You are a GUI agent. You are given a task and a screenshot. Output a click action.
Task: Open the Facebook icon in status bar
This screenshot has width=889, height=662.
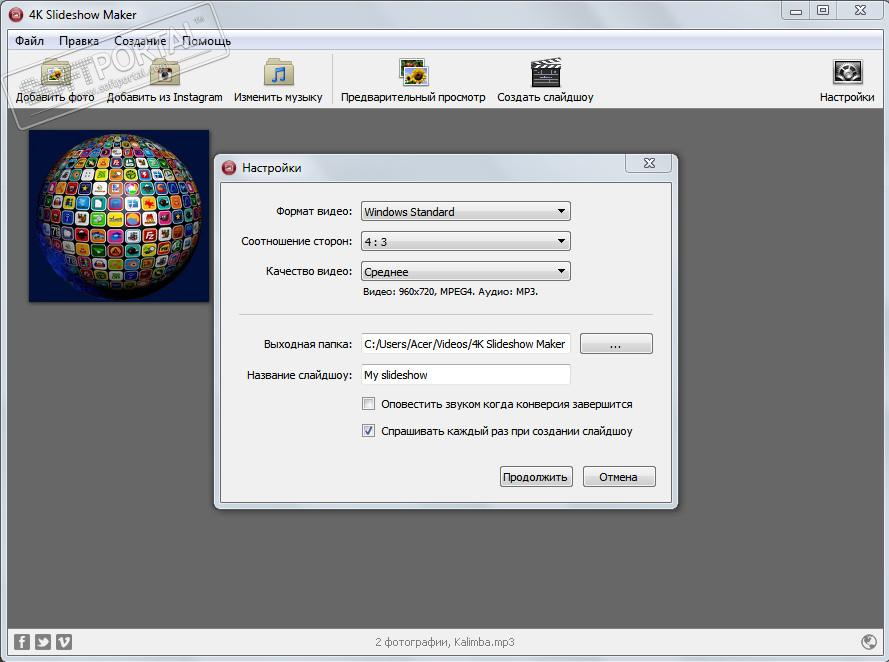click(x=22, y=642)
